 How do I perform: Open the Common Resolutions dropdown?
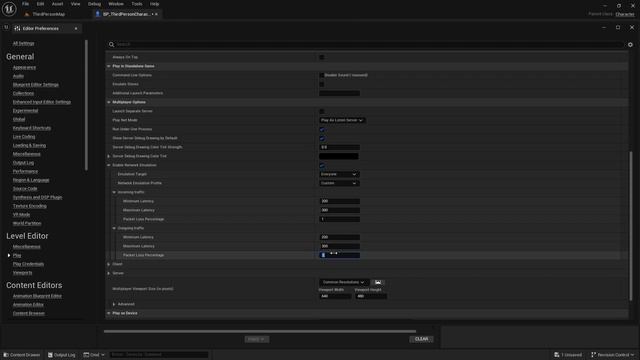pyautogui.click(x=344, y=282)
